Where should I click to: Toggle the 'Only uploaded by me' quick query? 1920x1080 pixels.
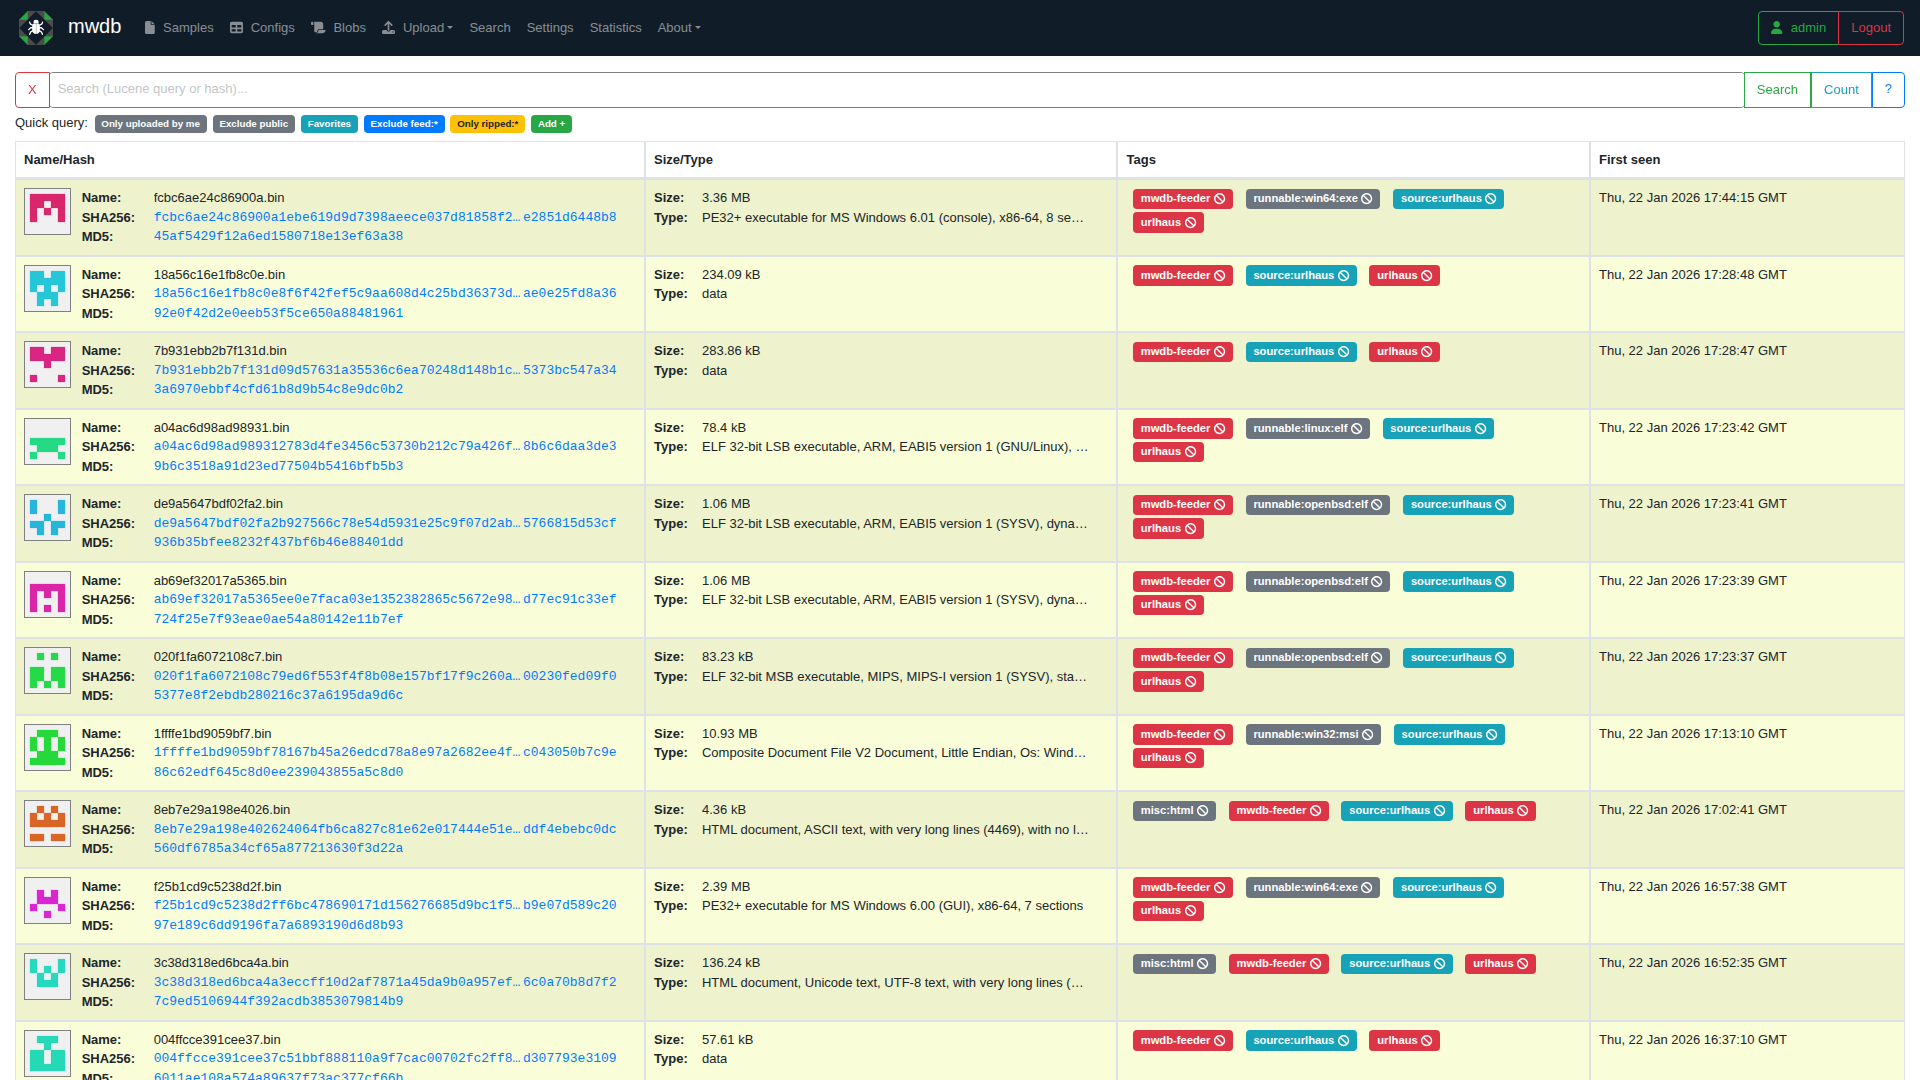click(150, 123)
